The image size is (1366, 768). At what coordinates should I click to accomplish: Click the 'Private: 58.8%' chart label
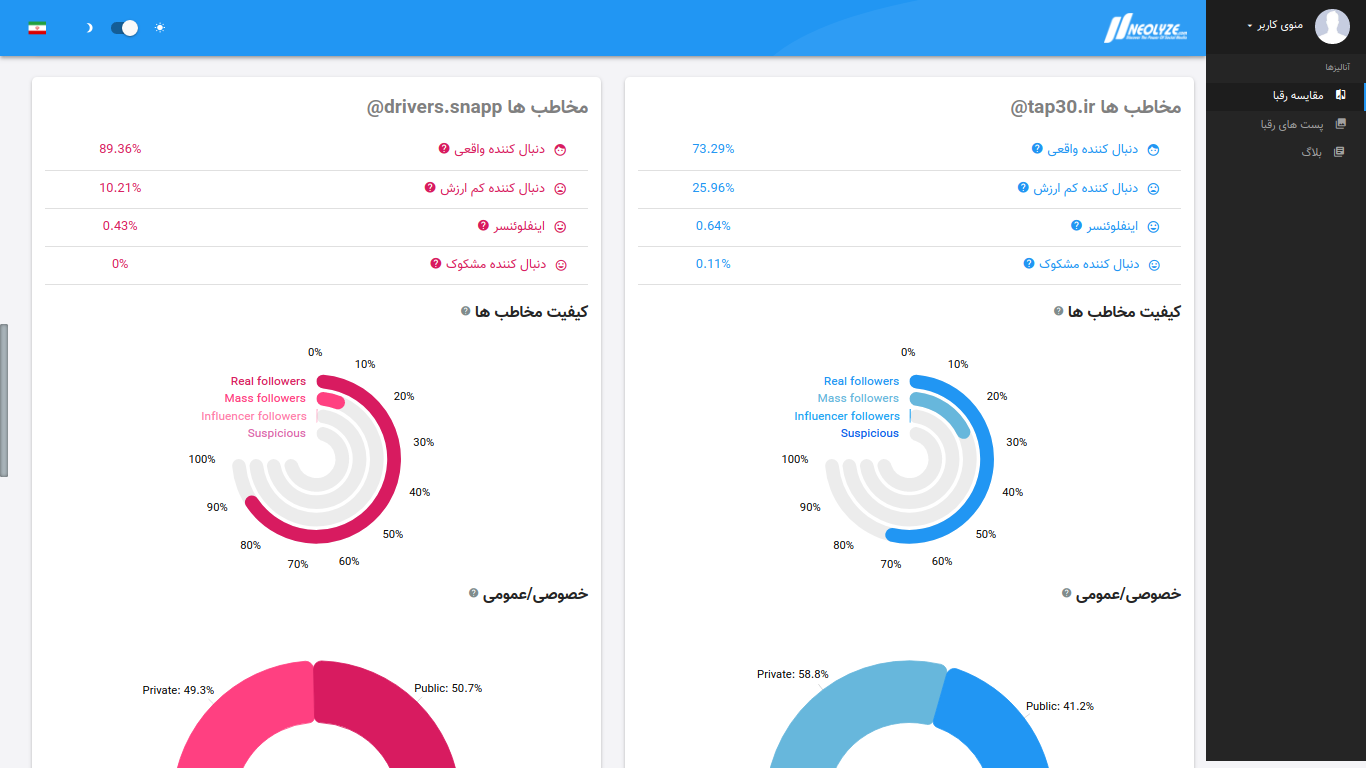click(x=793, y=674)
